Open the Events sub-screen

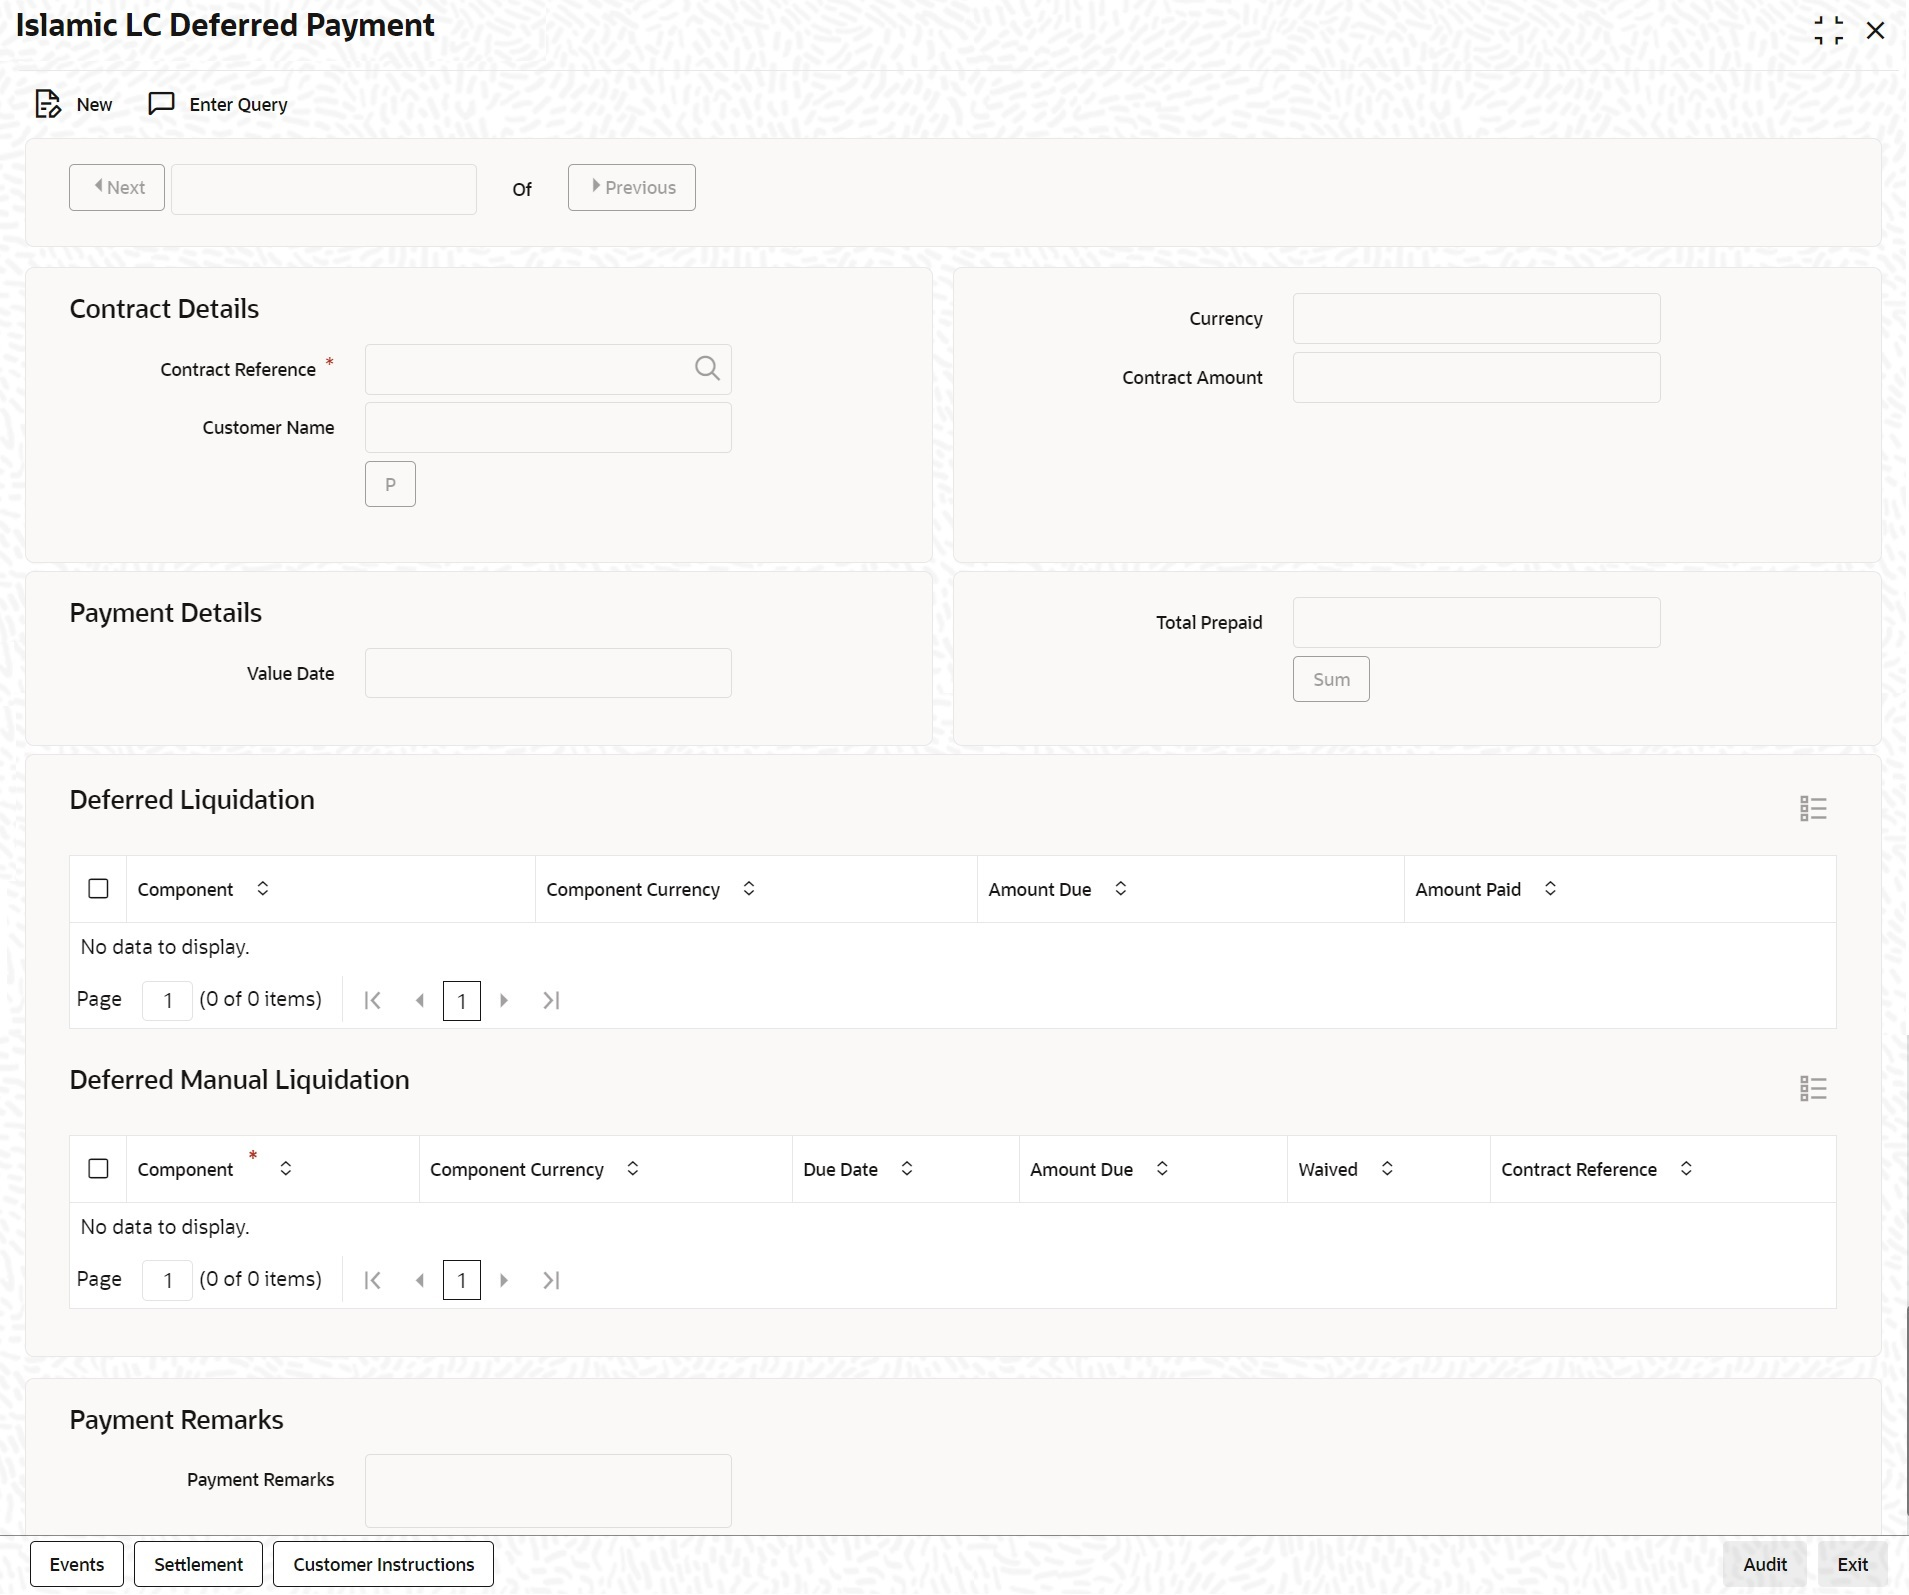77,1564
